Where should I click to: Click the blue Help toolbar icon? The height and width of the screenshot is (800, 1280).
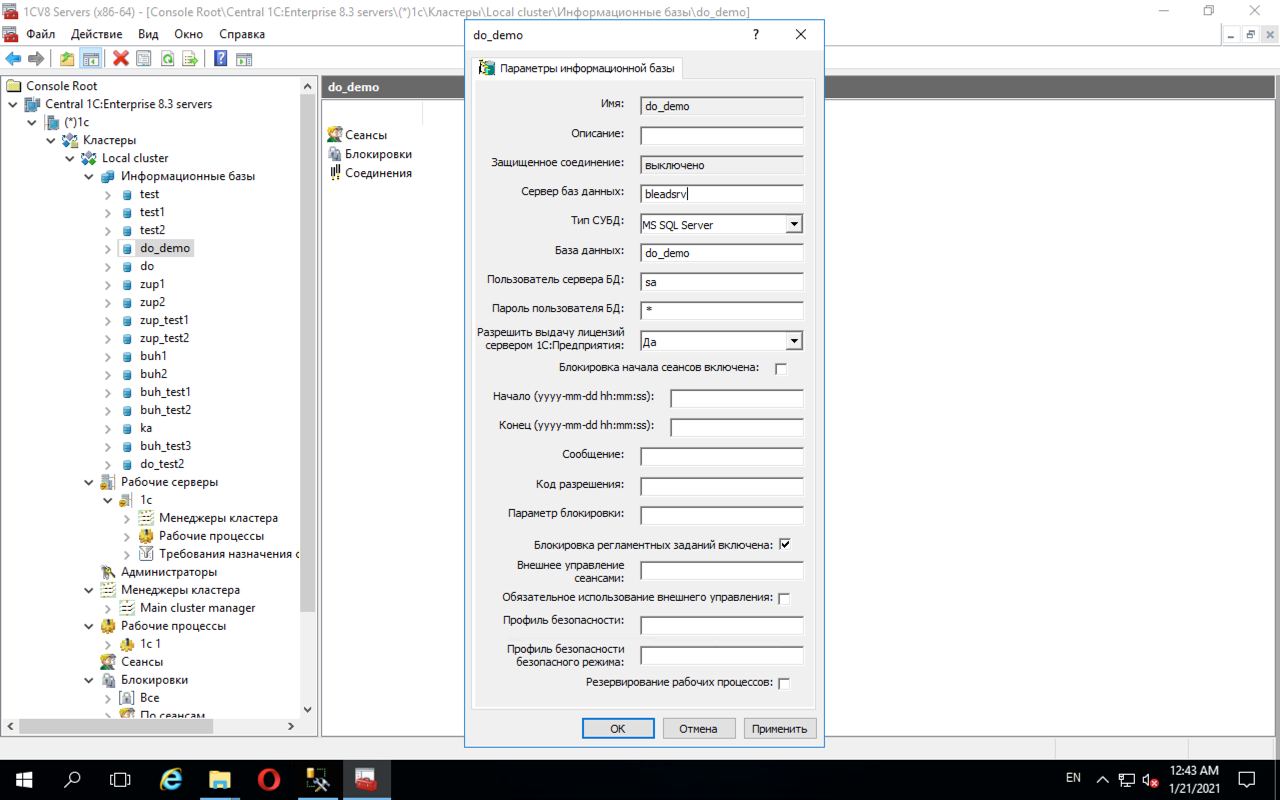point(220,59)
